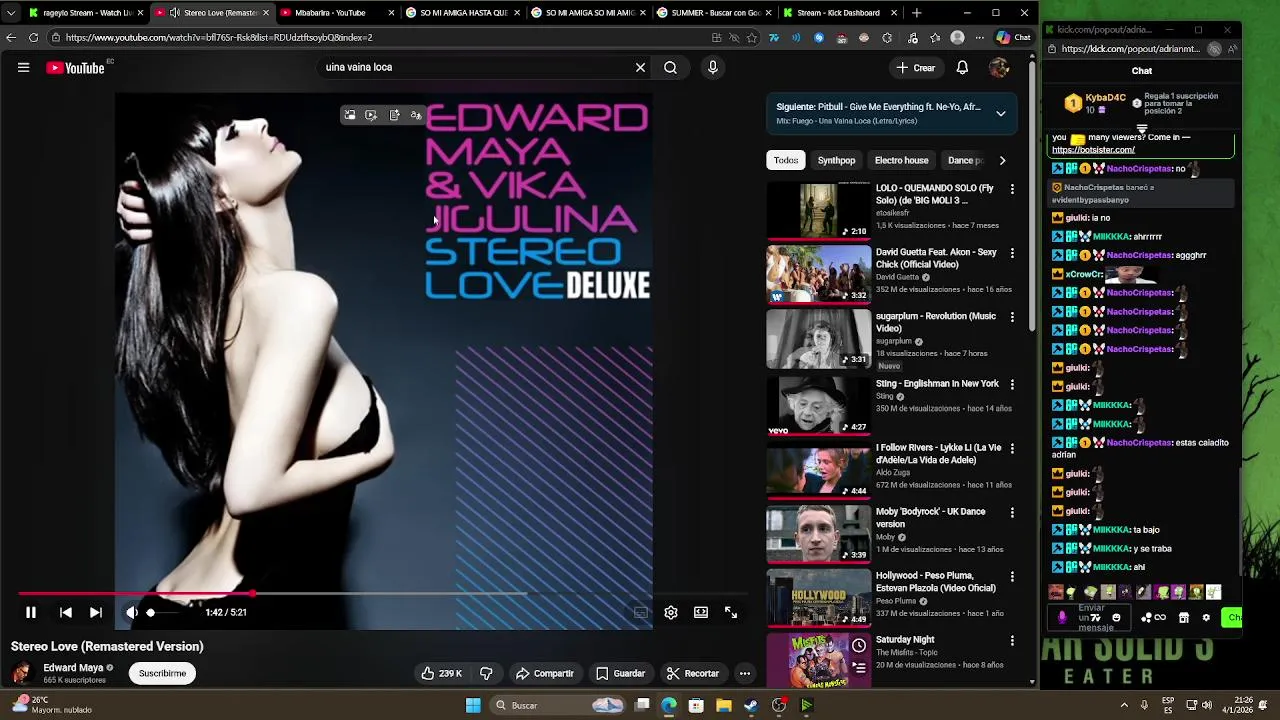Mute the video with the speaker icon

[x=131, y=612]
